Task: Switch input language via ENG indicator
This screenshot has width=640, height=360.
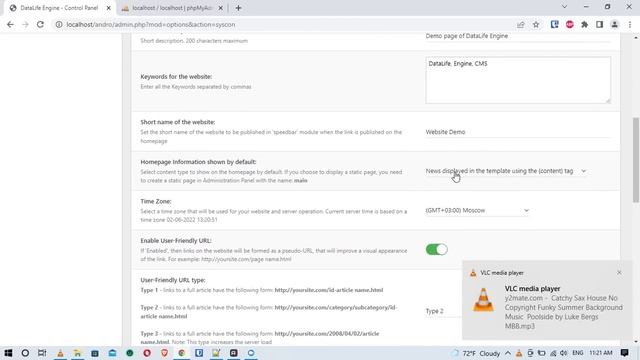Action: [x=578, y=353]
